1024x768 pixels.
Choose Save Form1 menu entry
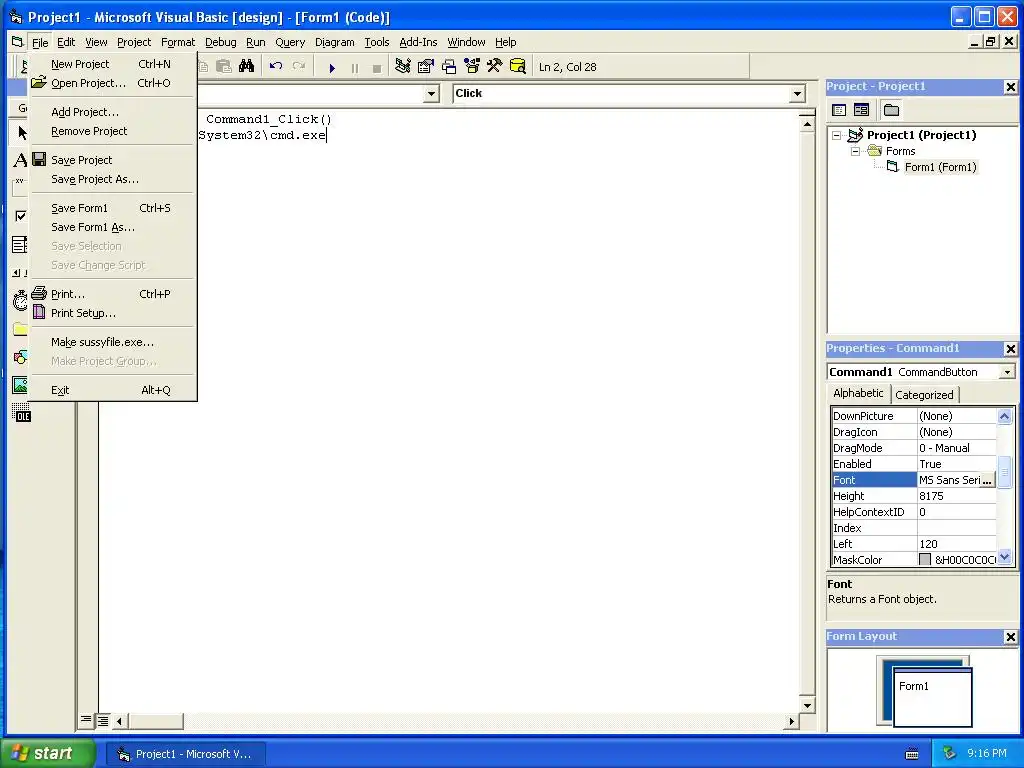(x=112, y=208)
